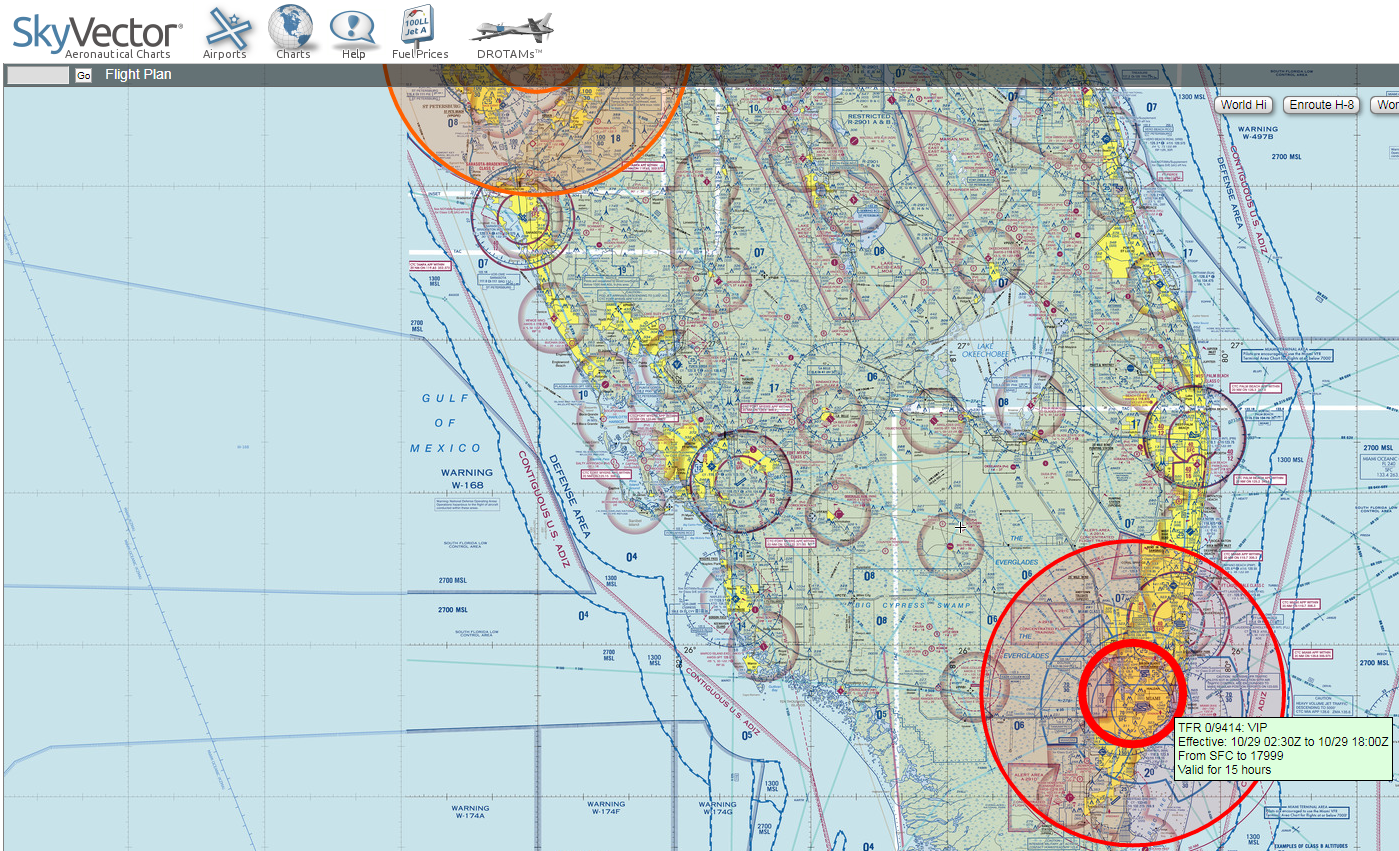Click the 'TFR 0/9414: VIP' tooltip title
The height and width of the screenshot is (851, 1399).
pyautogui.click(x=1222, y=728)
